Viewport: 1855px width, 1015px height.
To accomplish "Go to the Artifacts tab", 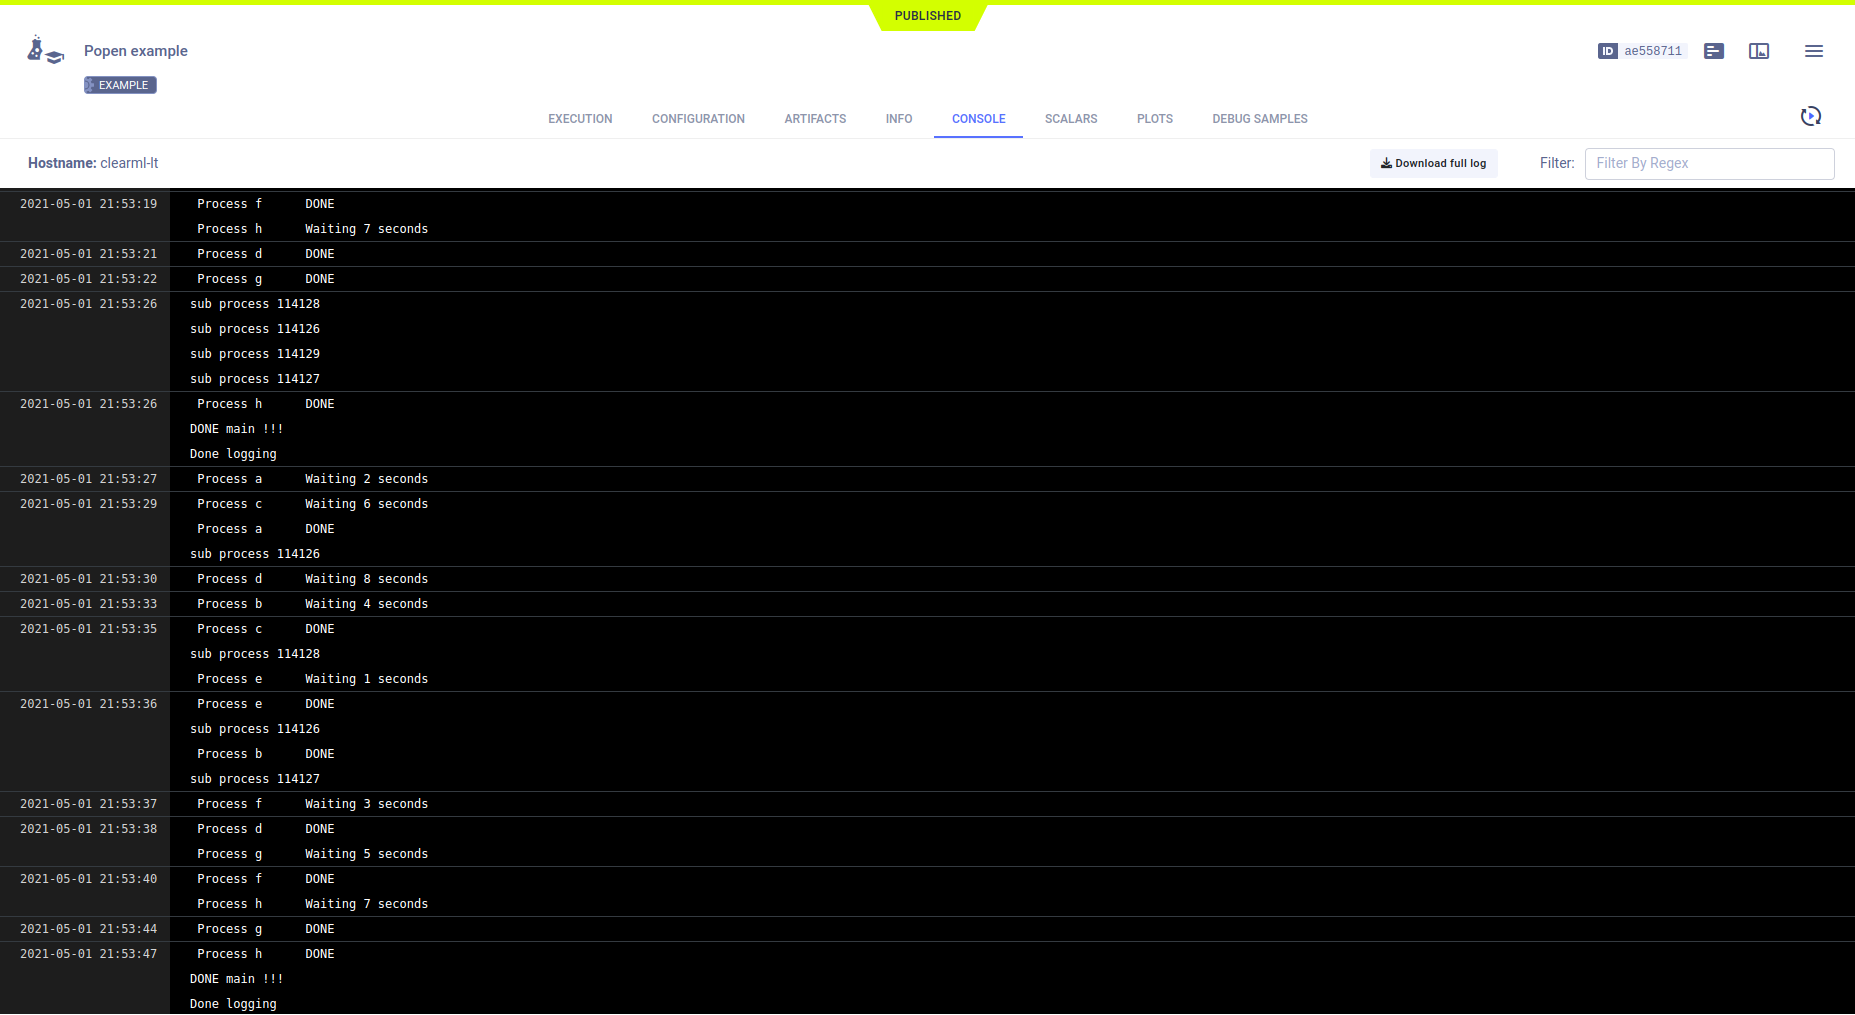I will (815, 119).
